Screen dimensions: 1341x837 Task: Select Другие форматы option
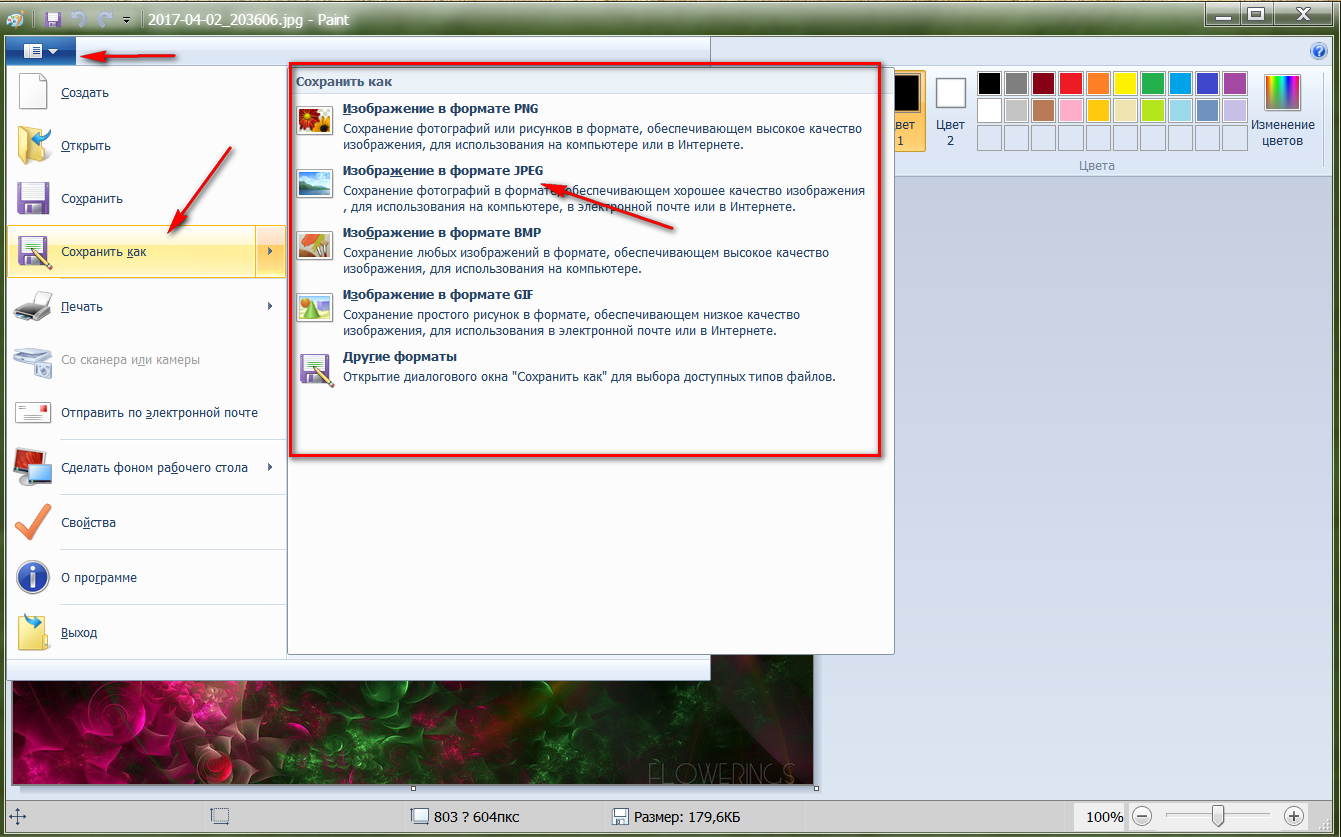[400, 357]
